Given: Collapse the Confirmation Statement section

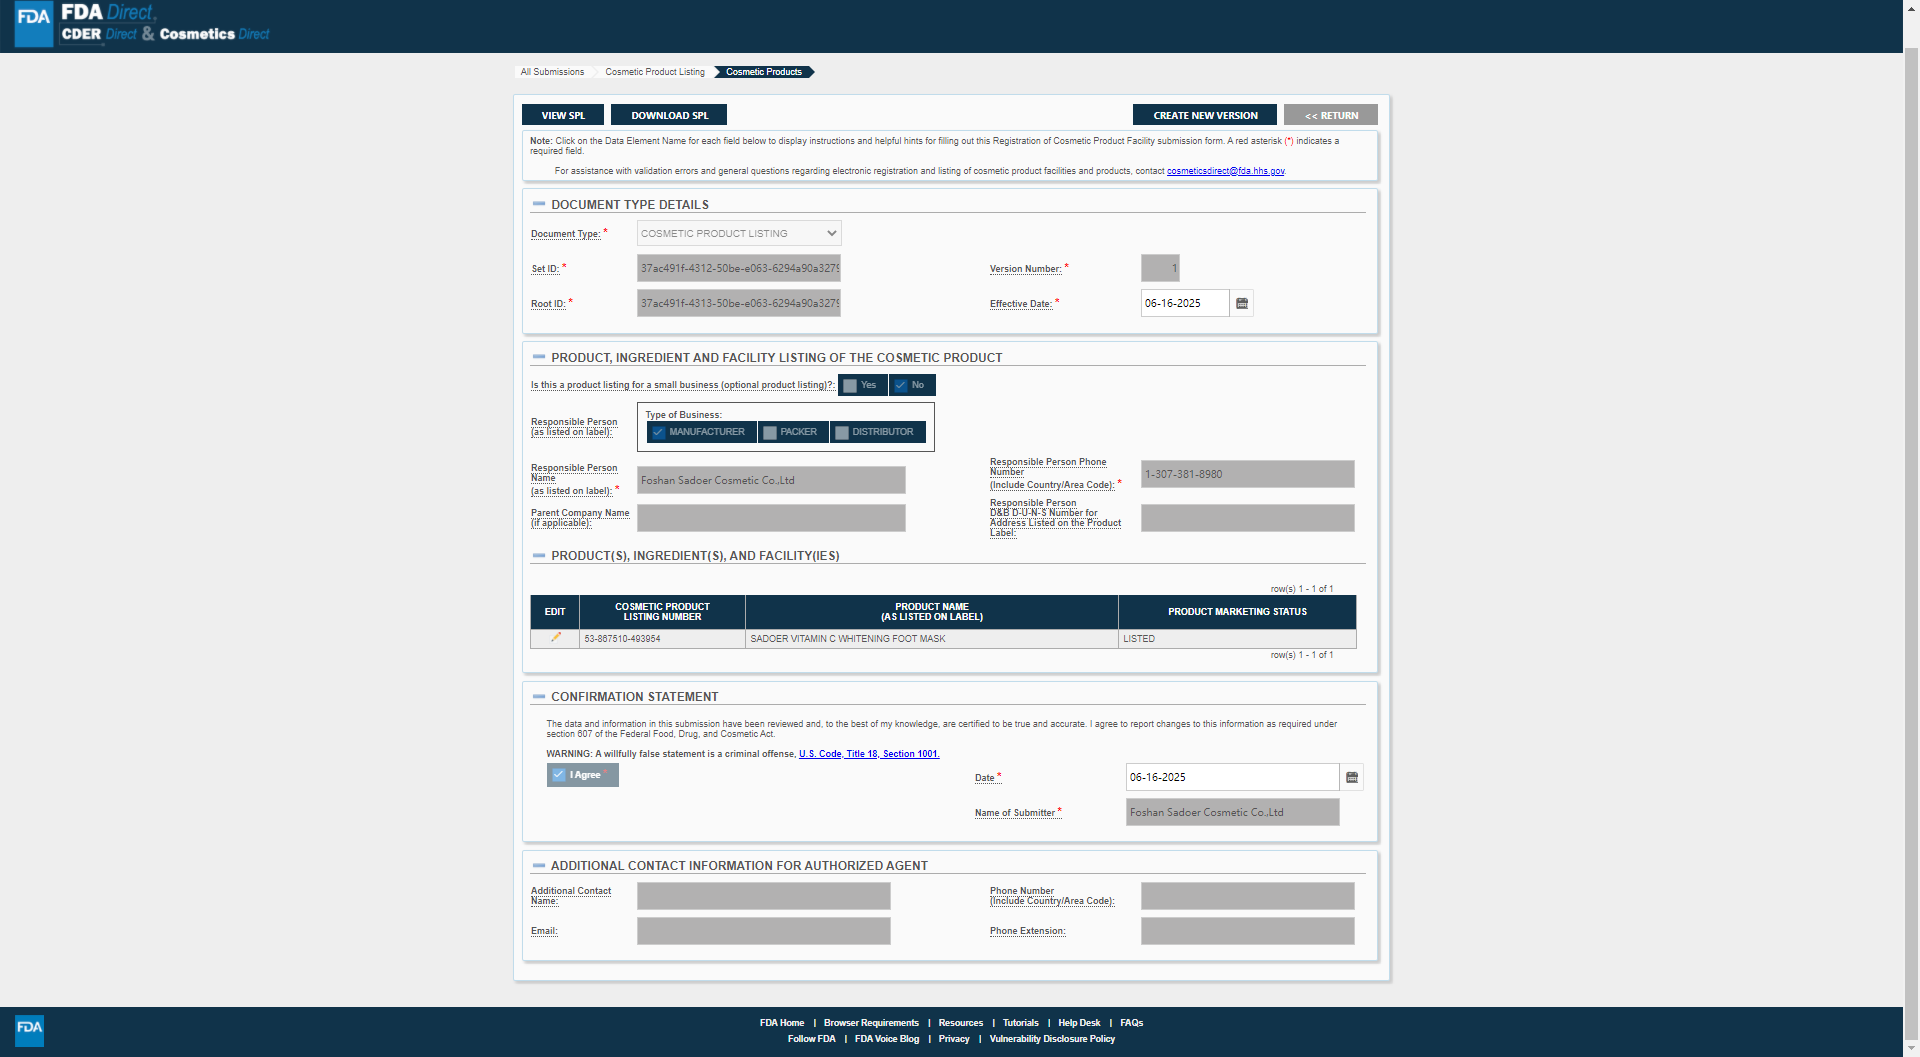Looking at the screenshot, I should pyautogui.click(x=539, y=696).
